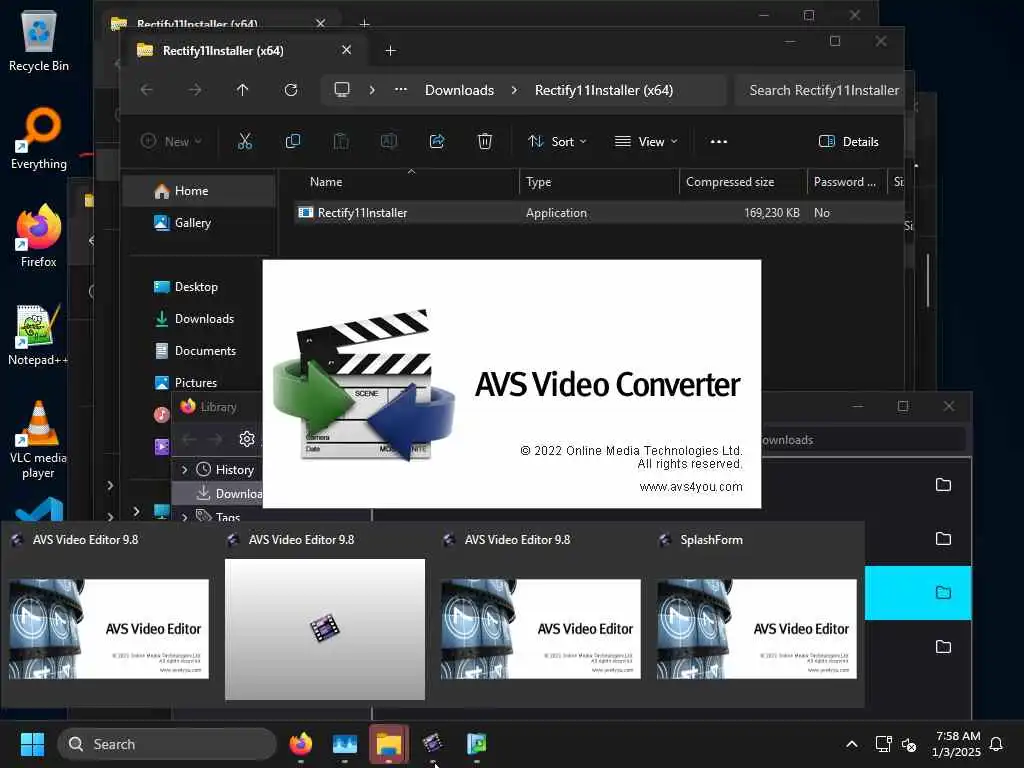Select the Rectify11Installer (x64) tab
Screen dimensions: 1024x768
[x=223, y=50]
